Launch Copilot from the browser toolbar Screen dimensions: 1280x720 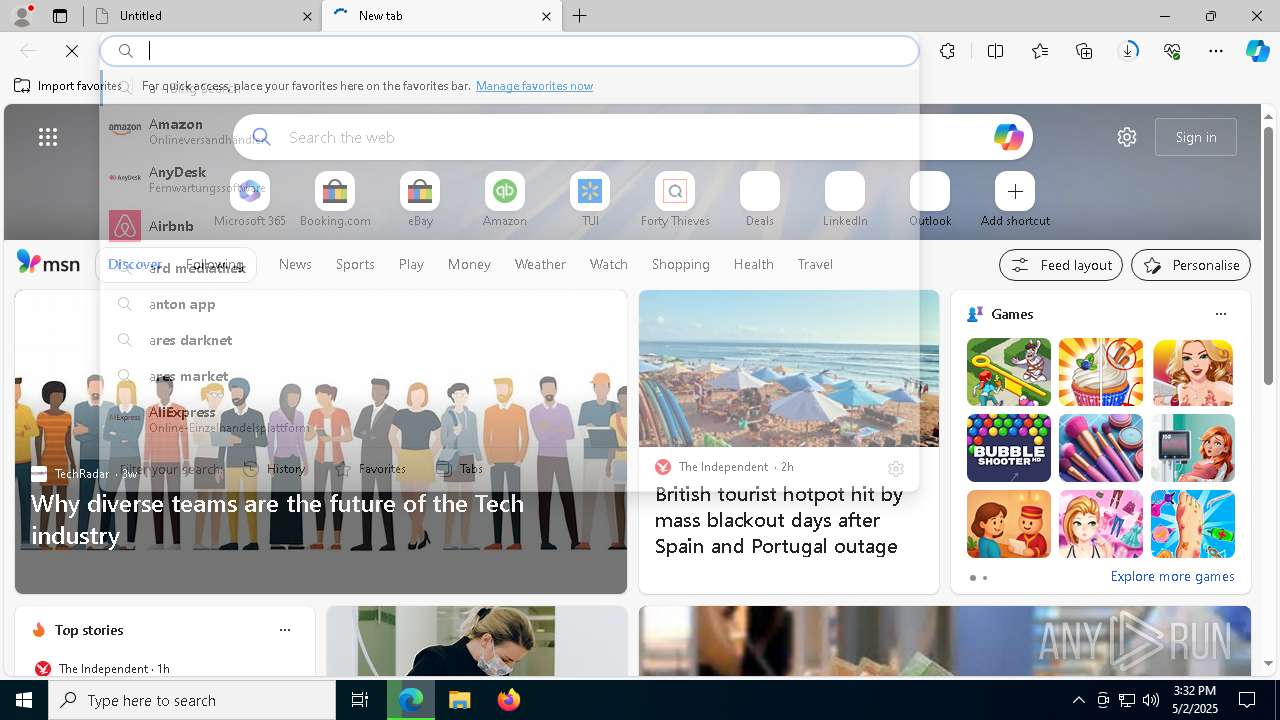pos(1257,51)
